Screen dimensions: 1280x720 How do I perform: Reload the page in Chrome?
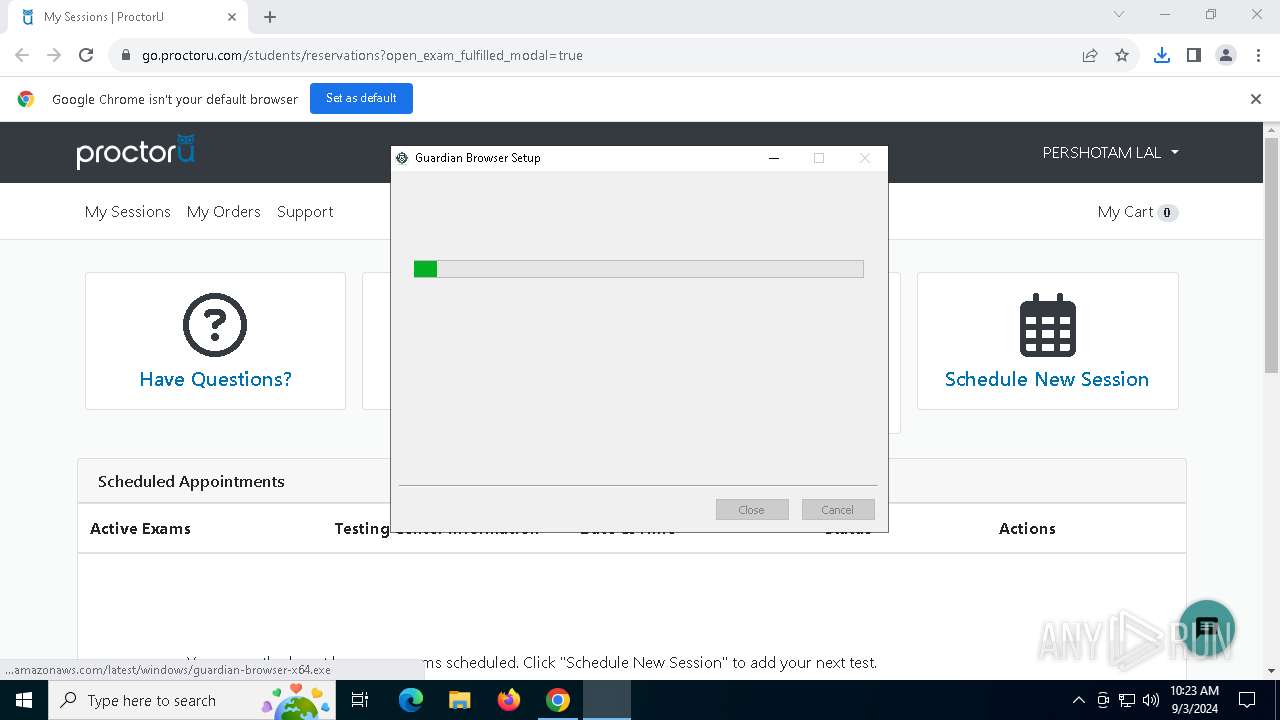point(86,55)
